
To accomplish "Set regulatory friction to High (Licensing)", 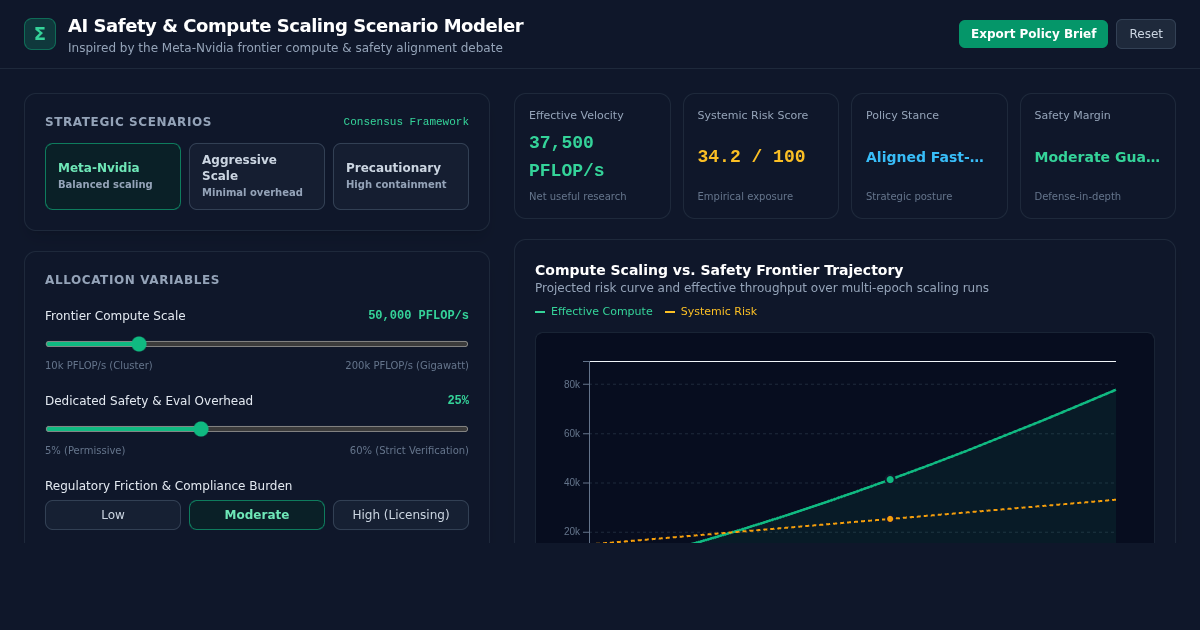I will [x=401, y=515].
